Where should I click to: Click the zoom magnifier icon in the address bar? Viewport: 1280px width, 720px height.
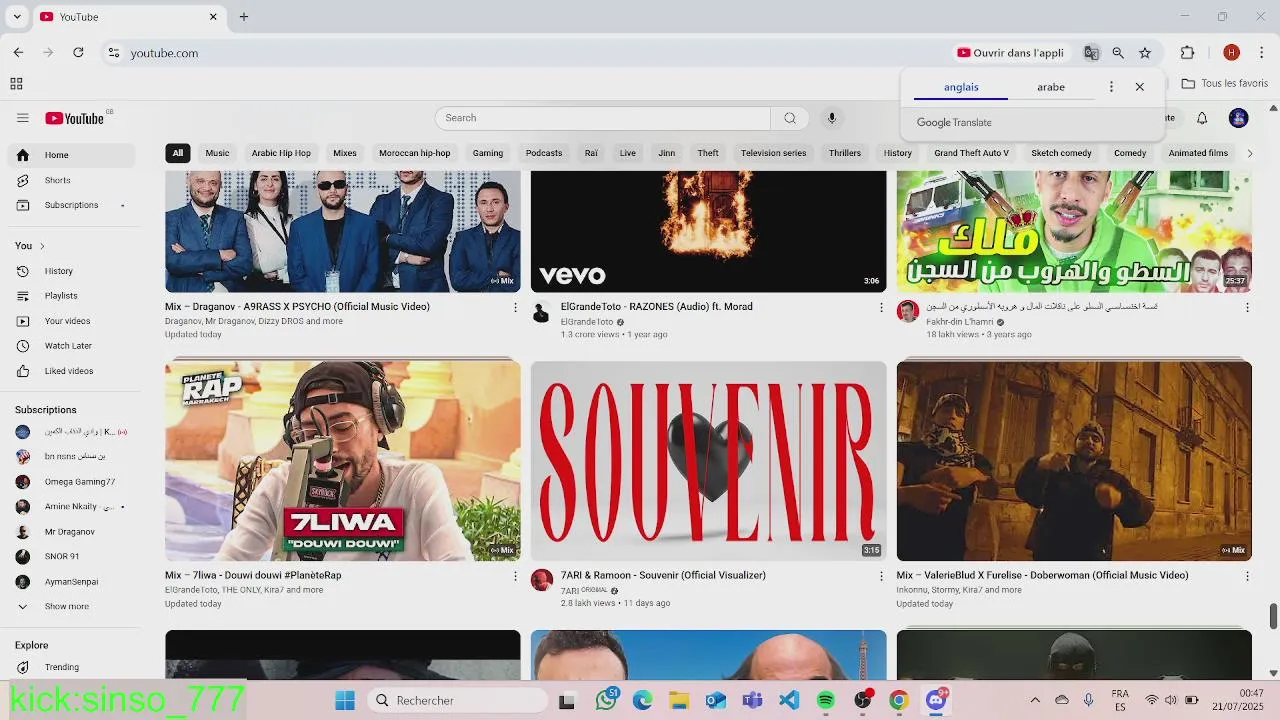tap(1118, 53)
